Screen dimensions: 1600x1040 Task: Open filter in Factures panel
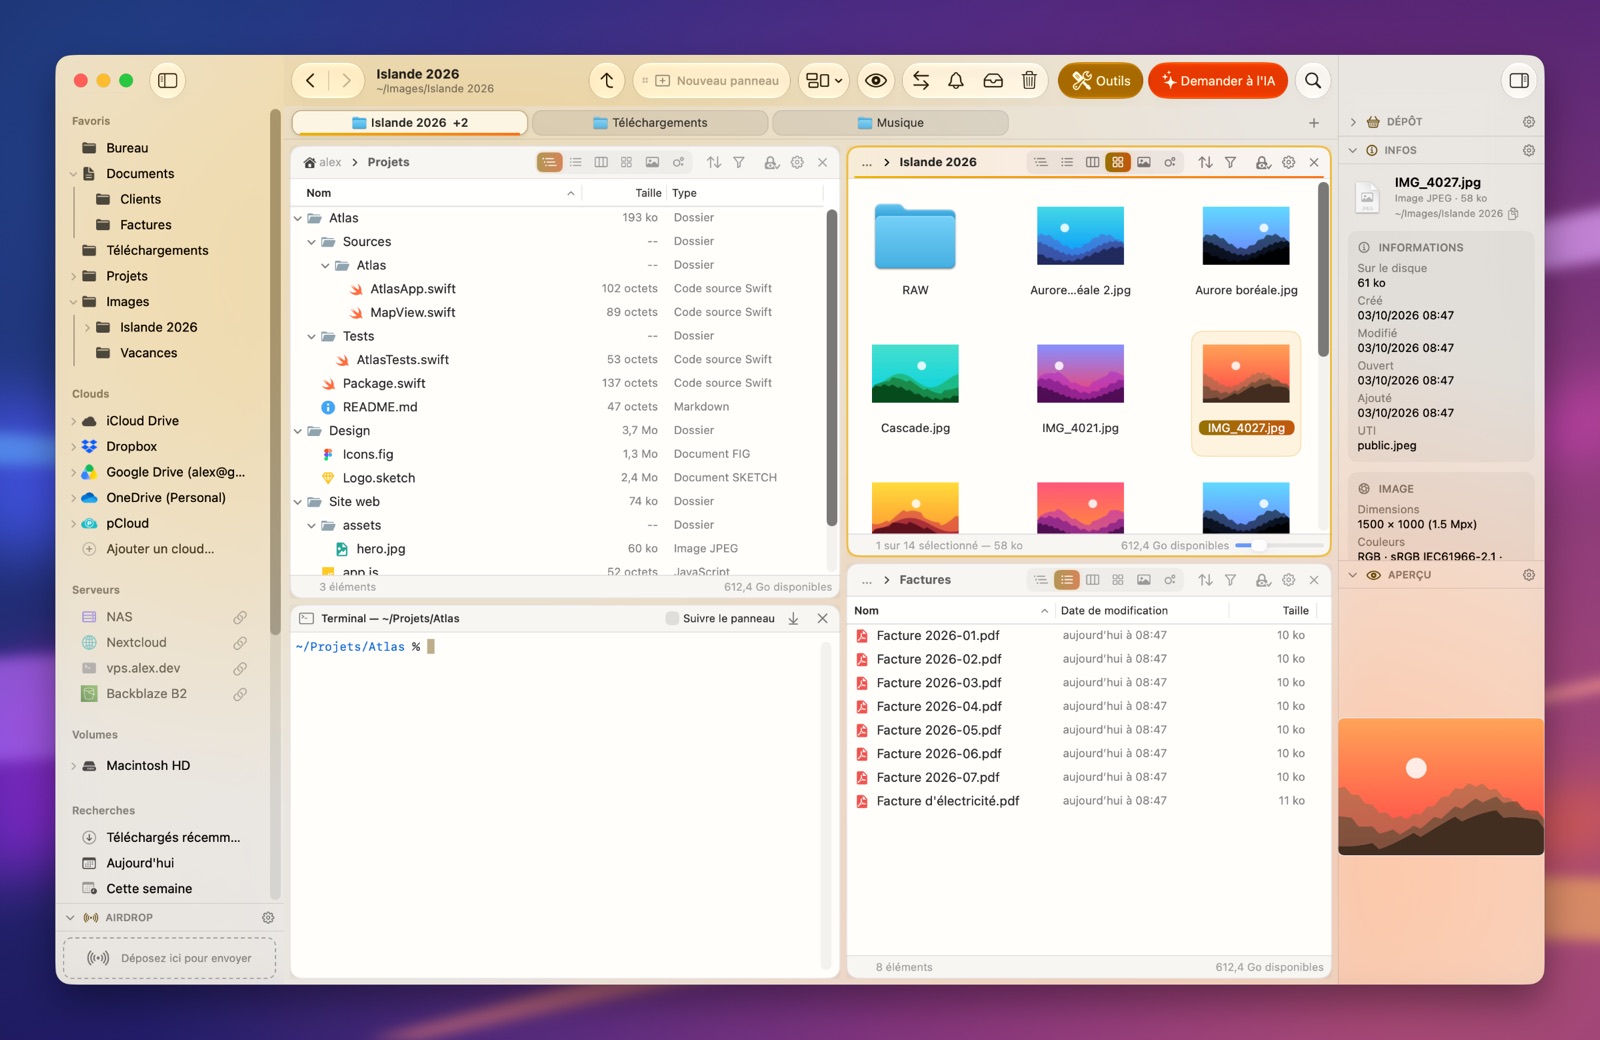pyautogui.click(x=1231, y=580)
